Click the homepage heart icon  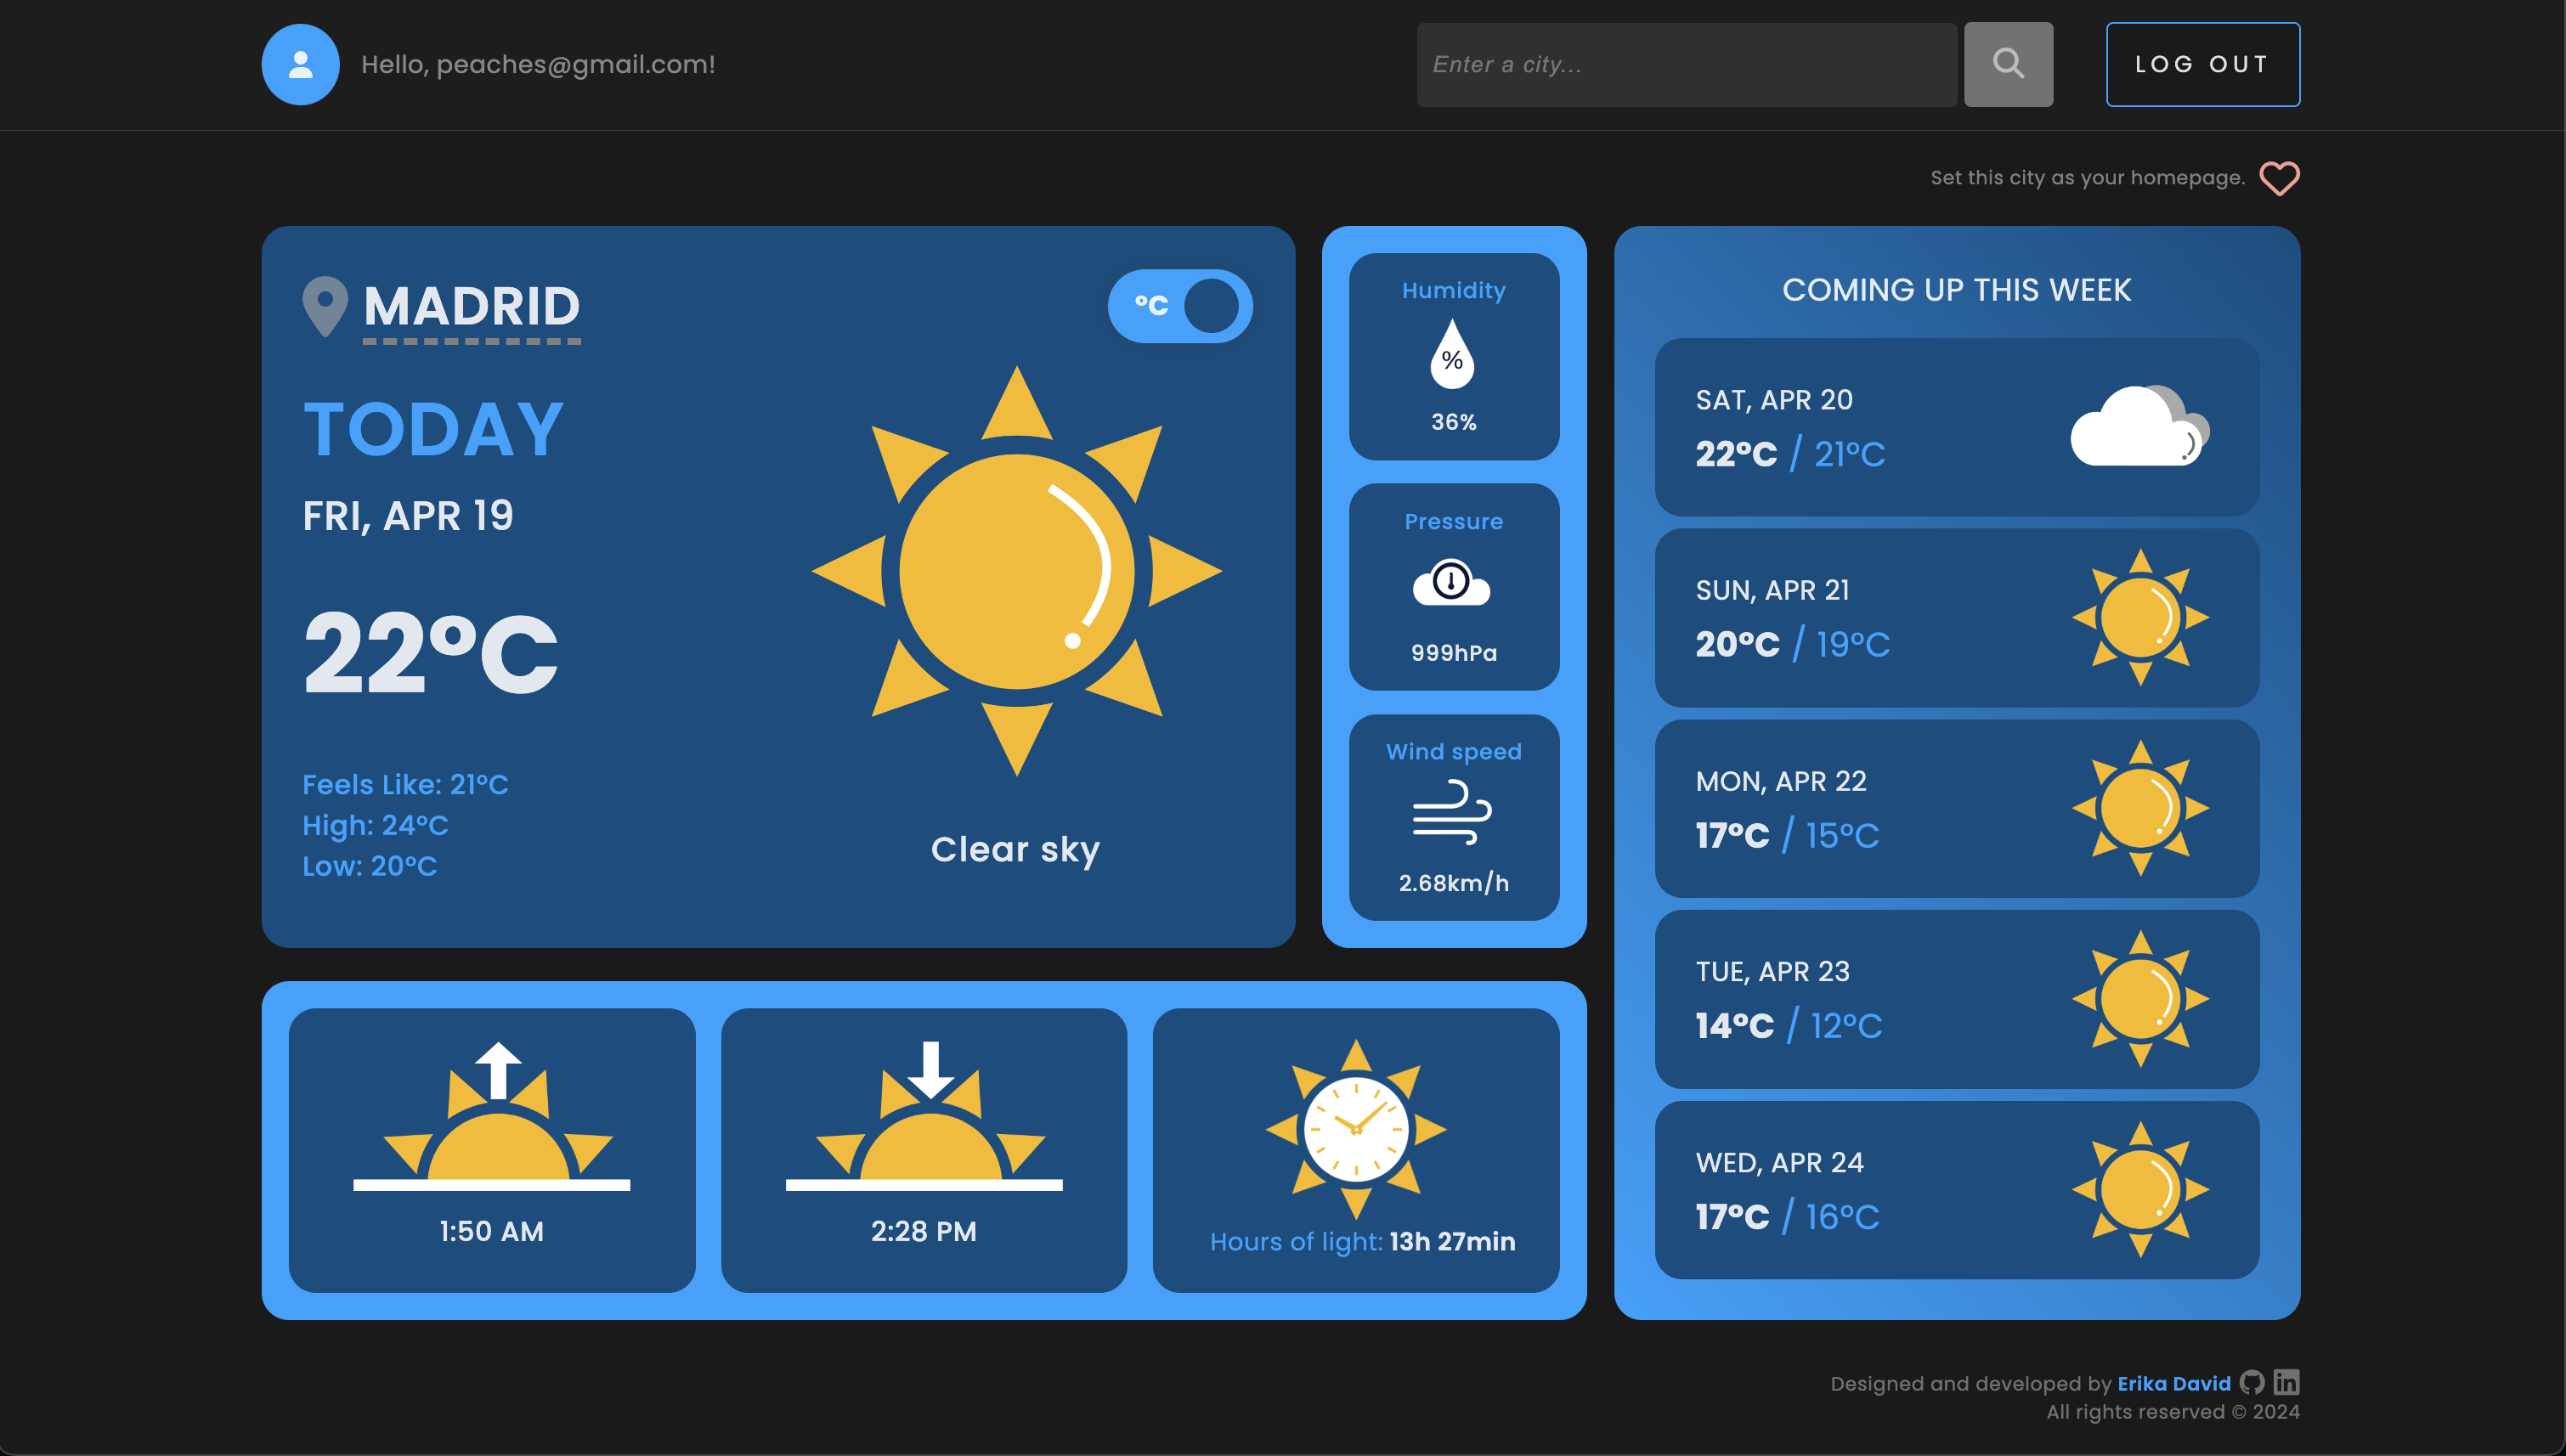point(2281,178)
